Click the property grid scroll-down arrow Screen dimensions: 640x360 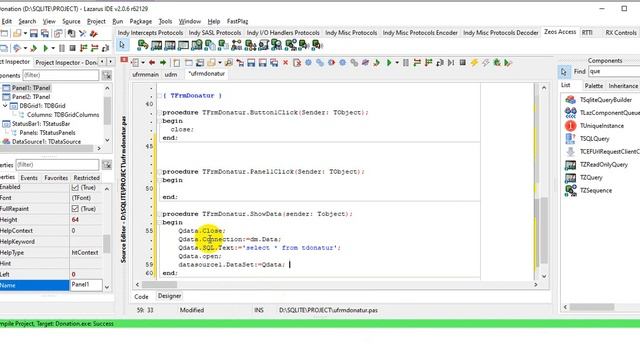pos(107,287)
